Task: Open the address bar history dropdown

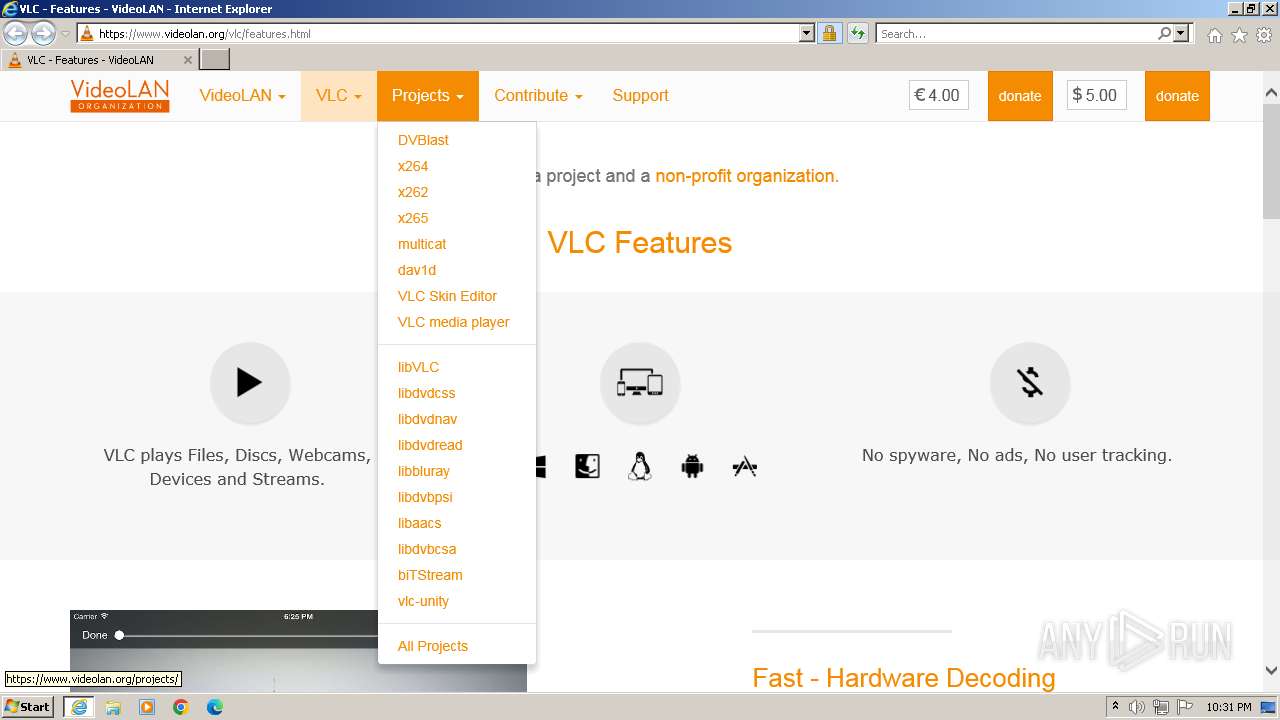Action: click(807, 33)
